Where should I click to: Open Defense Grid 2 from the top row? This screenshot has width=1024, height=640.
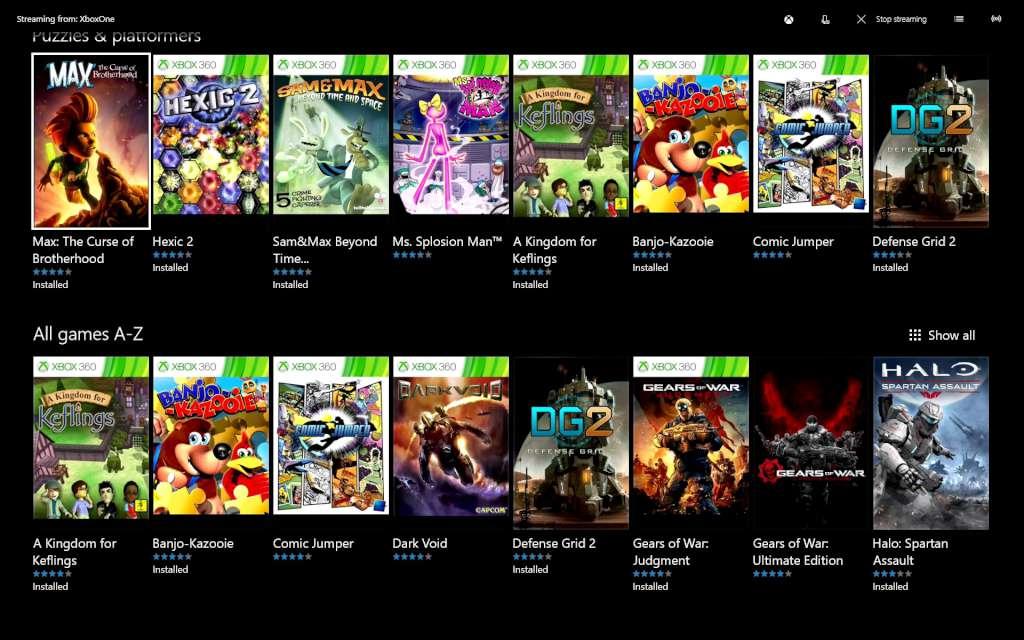point(930,141)
